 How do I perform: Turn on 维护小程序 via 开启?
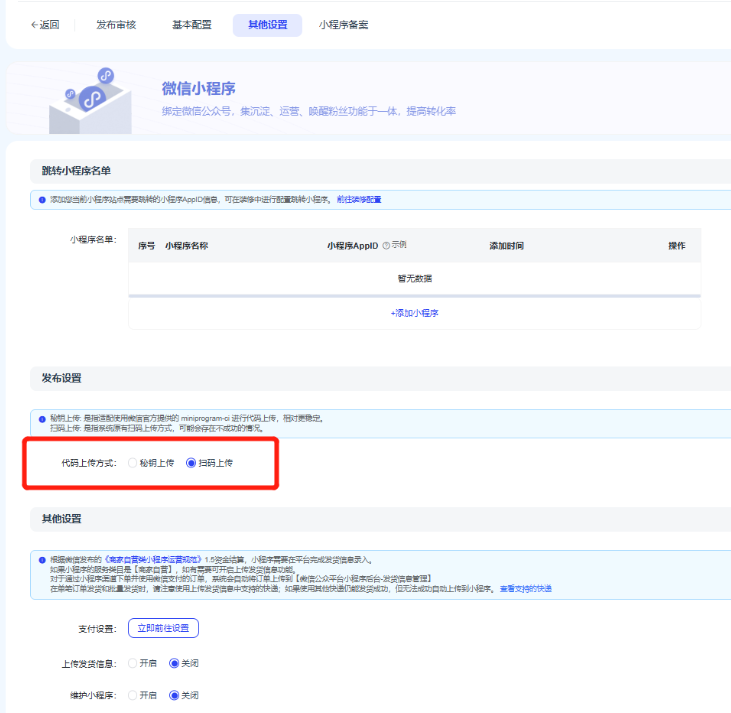(x=133, y=694)
